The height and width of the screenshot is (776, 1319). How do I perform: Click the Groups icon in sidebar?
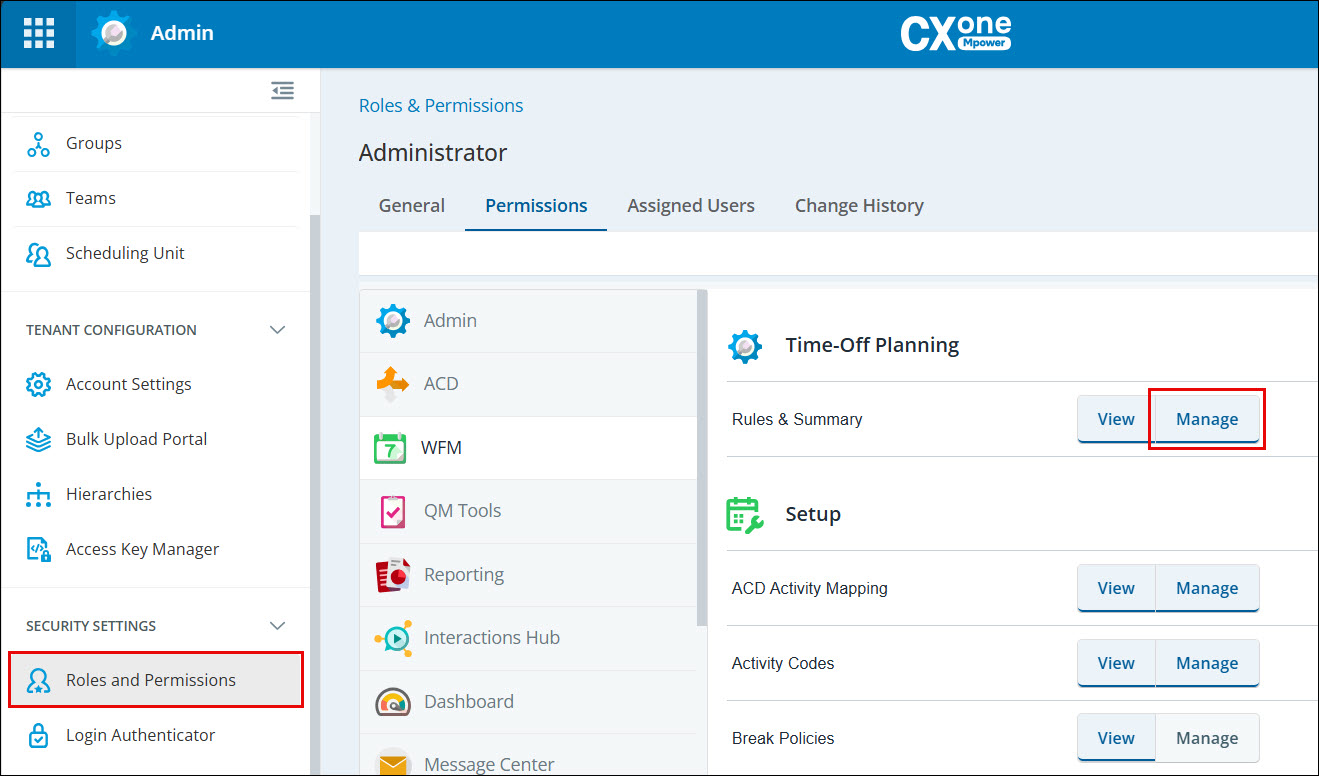[x=38, y=144]
